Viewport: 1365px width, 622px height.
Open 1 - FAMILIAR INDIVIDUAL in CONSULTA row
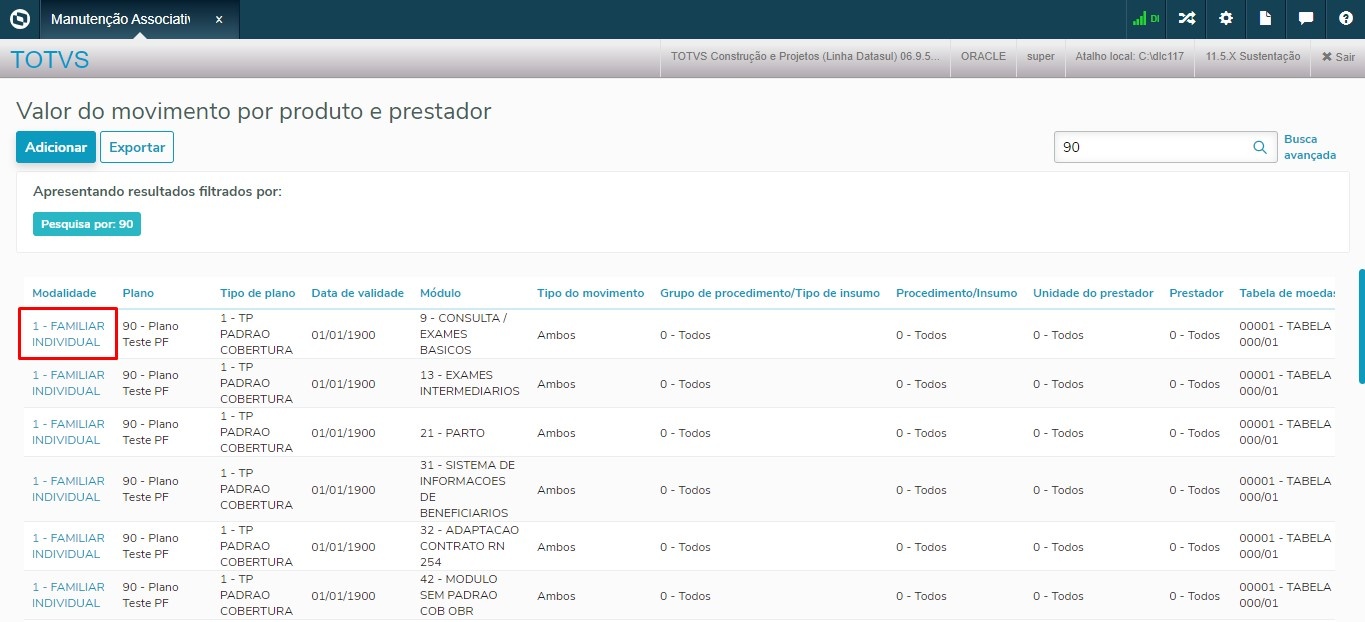click(68, 334)
